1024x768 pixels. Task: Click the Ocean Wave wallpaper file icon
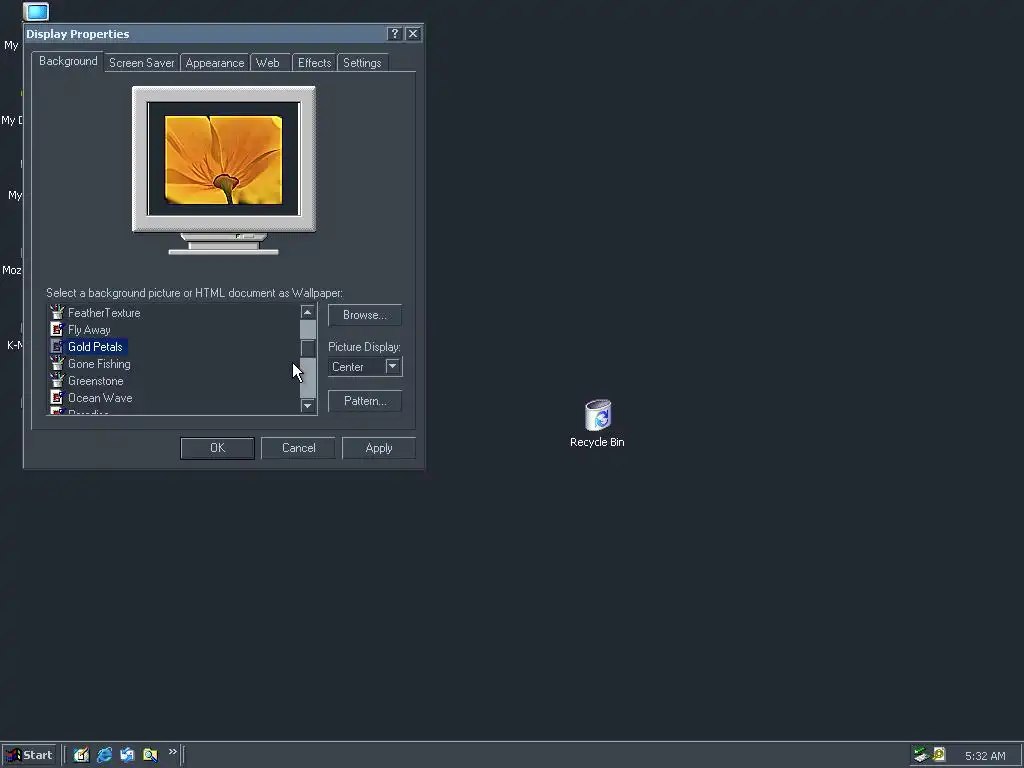57,397
